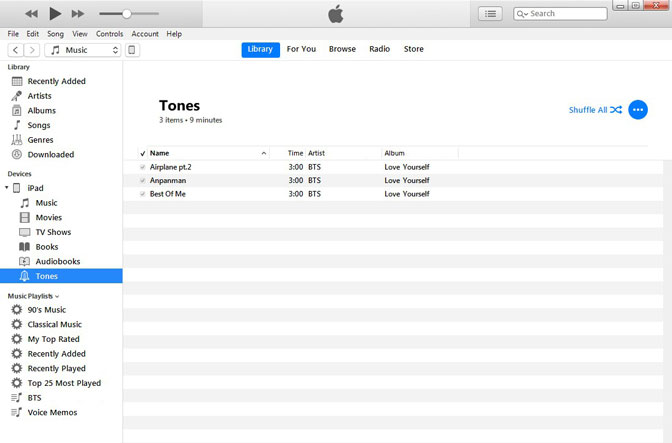Select the Library tab

click(x=260, y=49)
